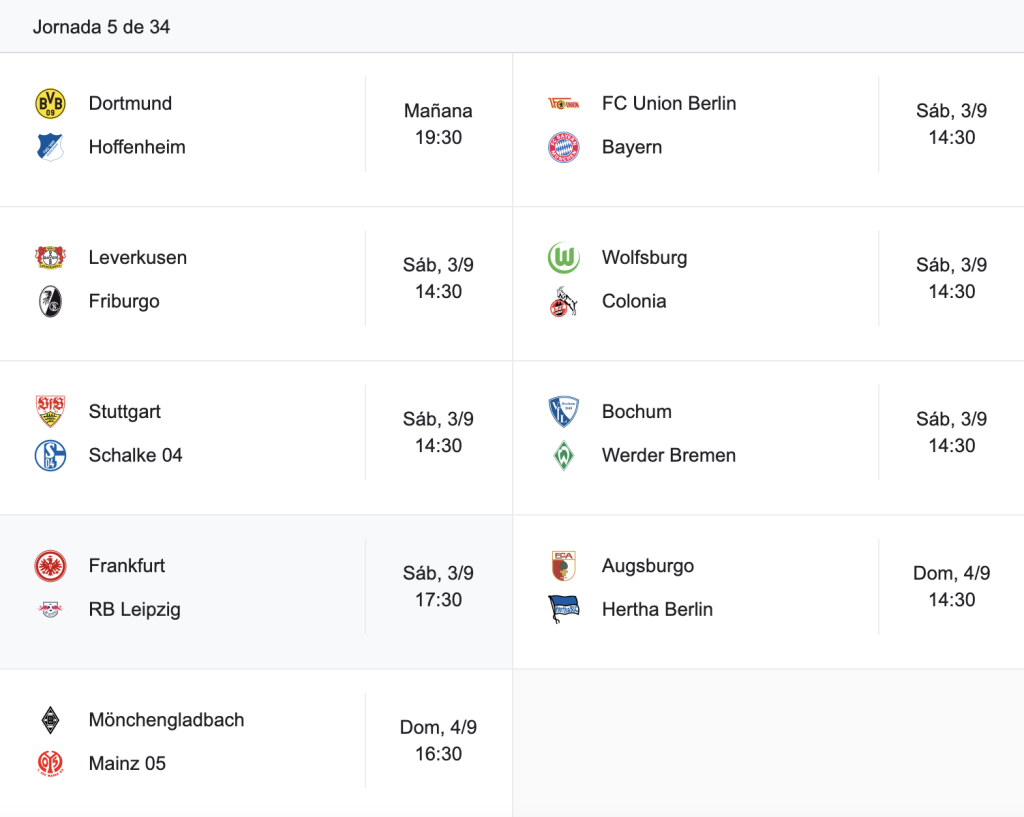Open the Stuttgart team name link
The image size is (1024, 817).
125,411
